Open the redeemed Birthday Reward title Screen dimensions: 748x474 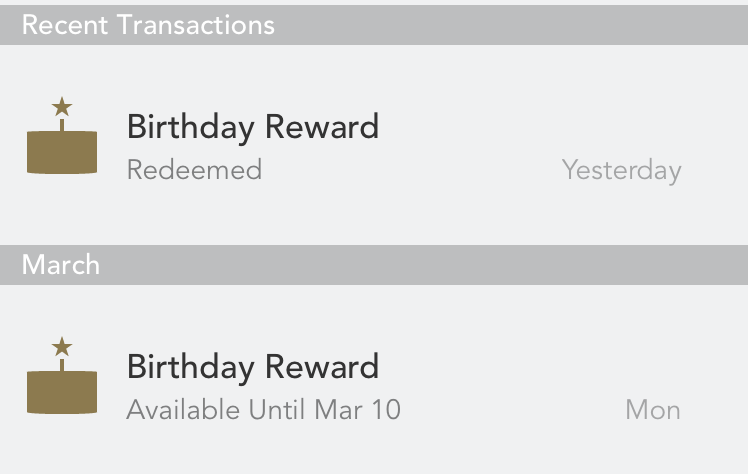(253, 127)
